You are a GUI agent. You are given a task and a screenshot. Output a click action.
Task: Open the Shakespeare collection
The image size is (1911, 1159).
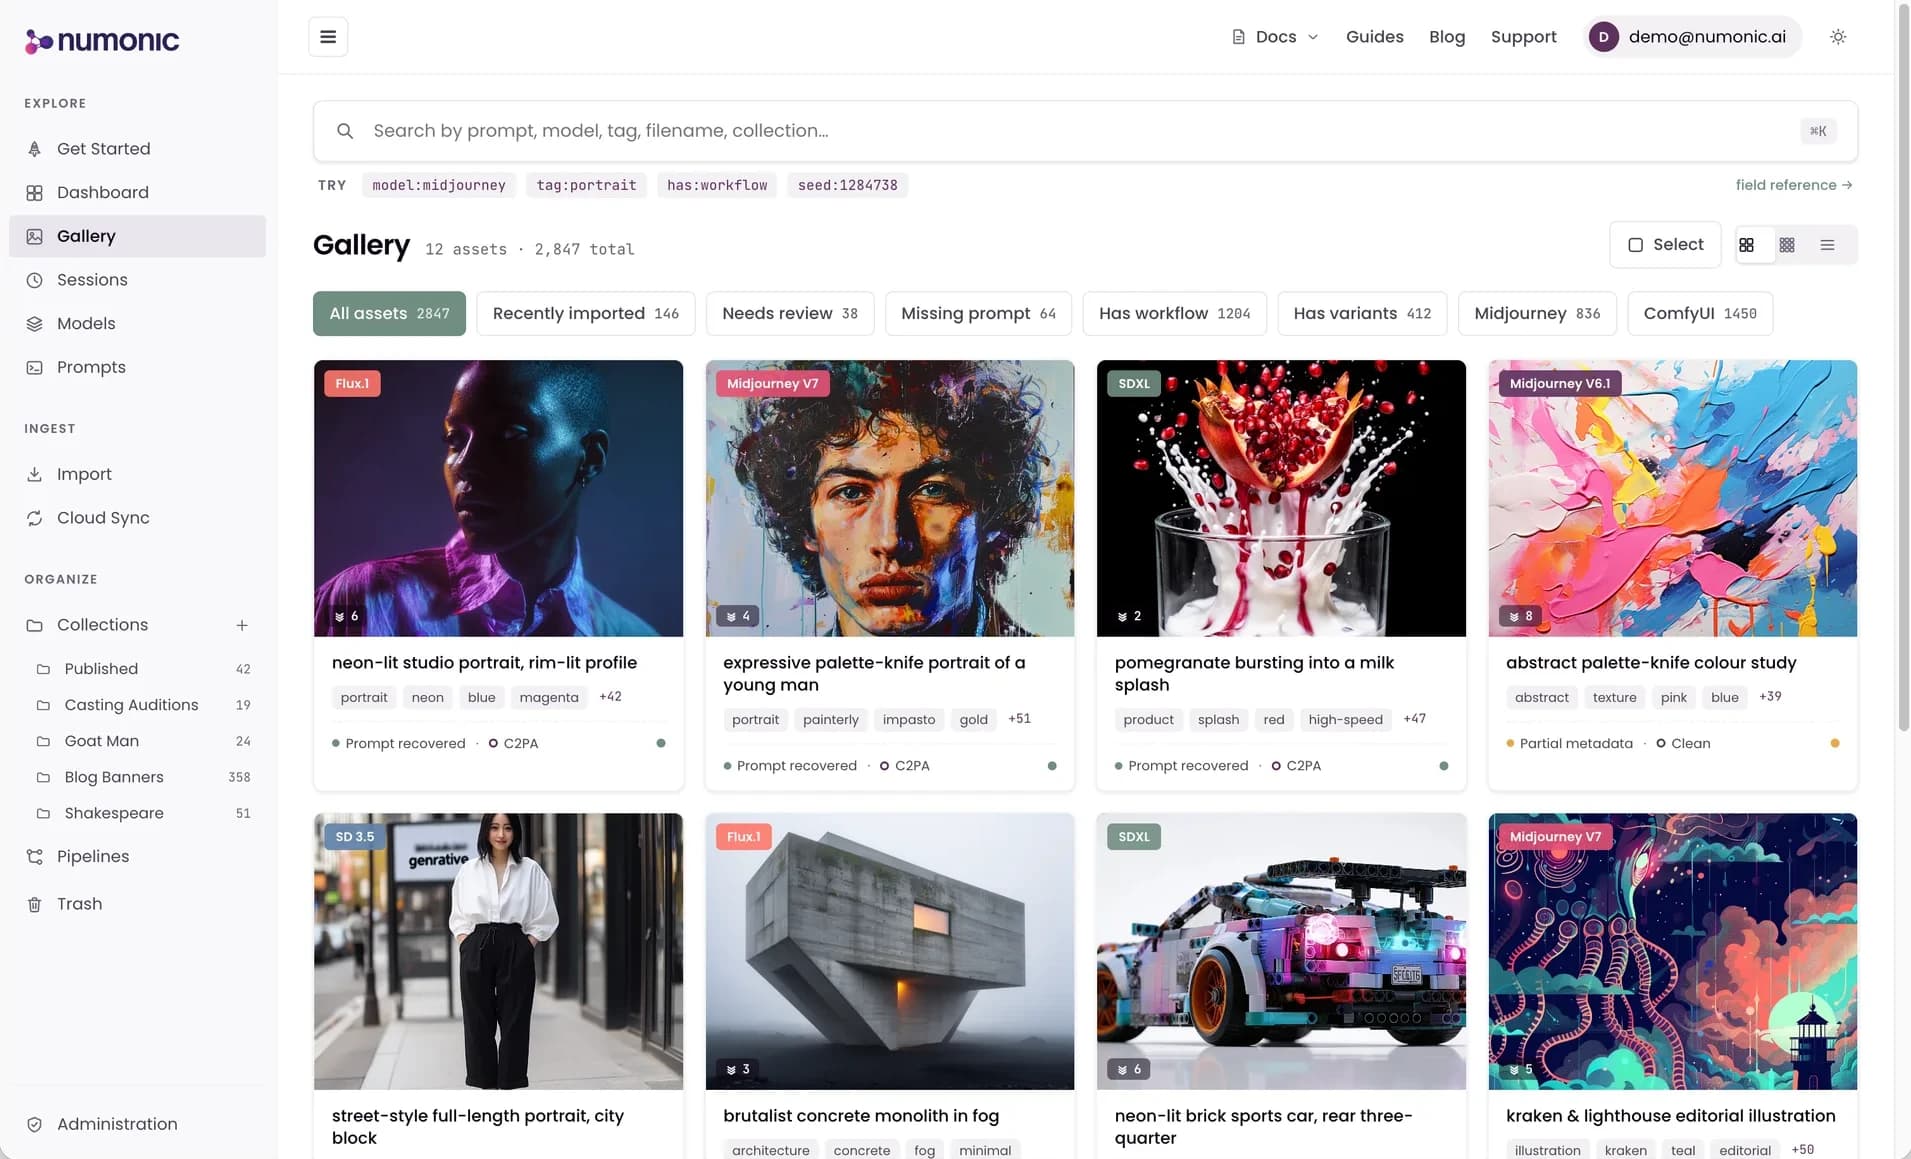(142, 813)
